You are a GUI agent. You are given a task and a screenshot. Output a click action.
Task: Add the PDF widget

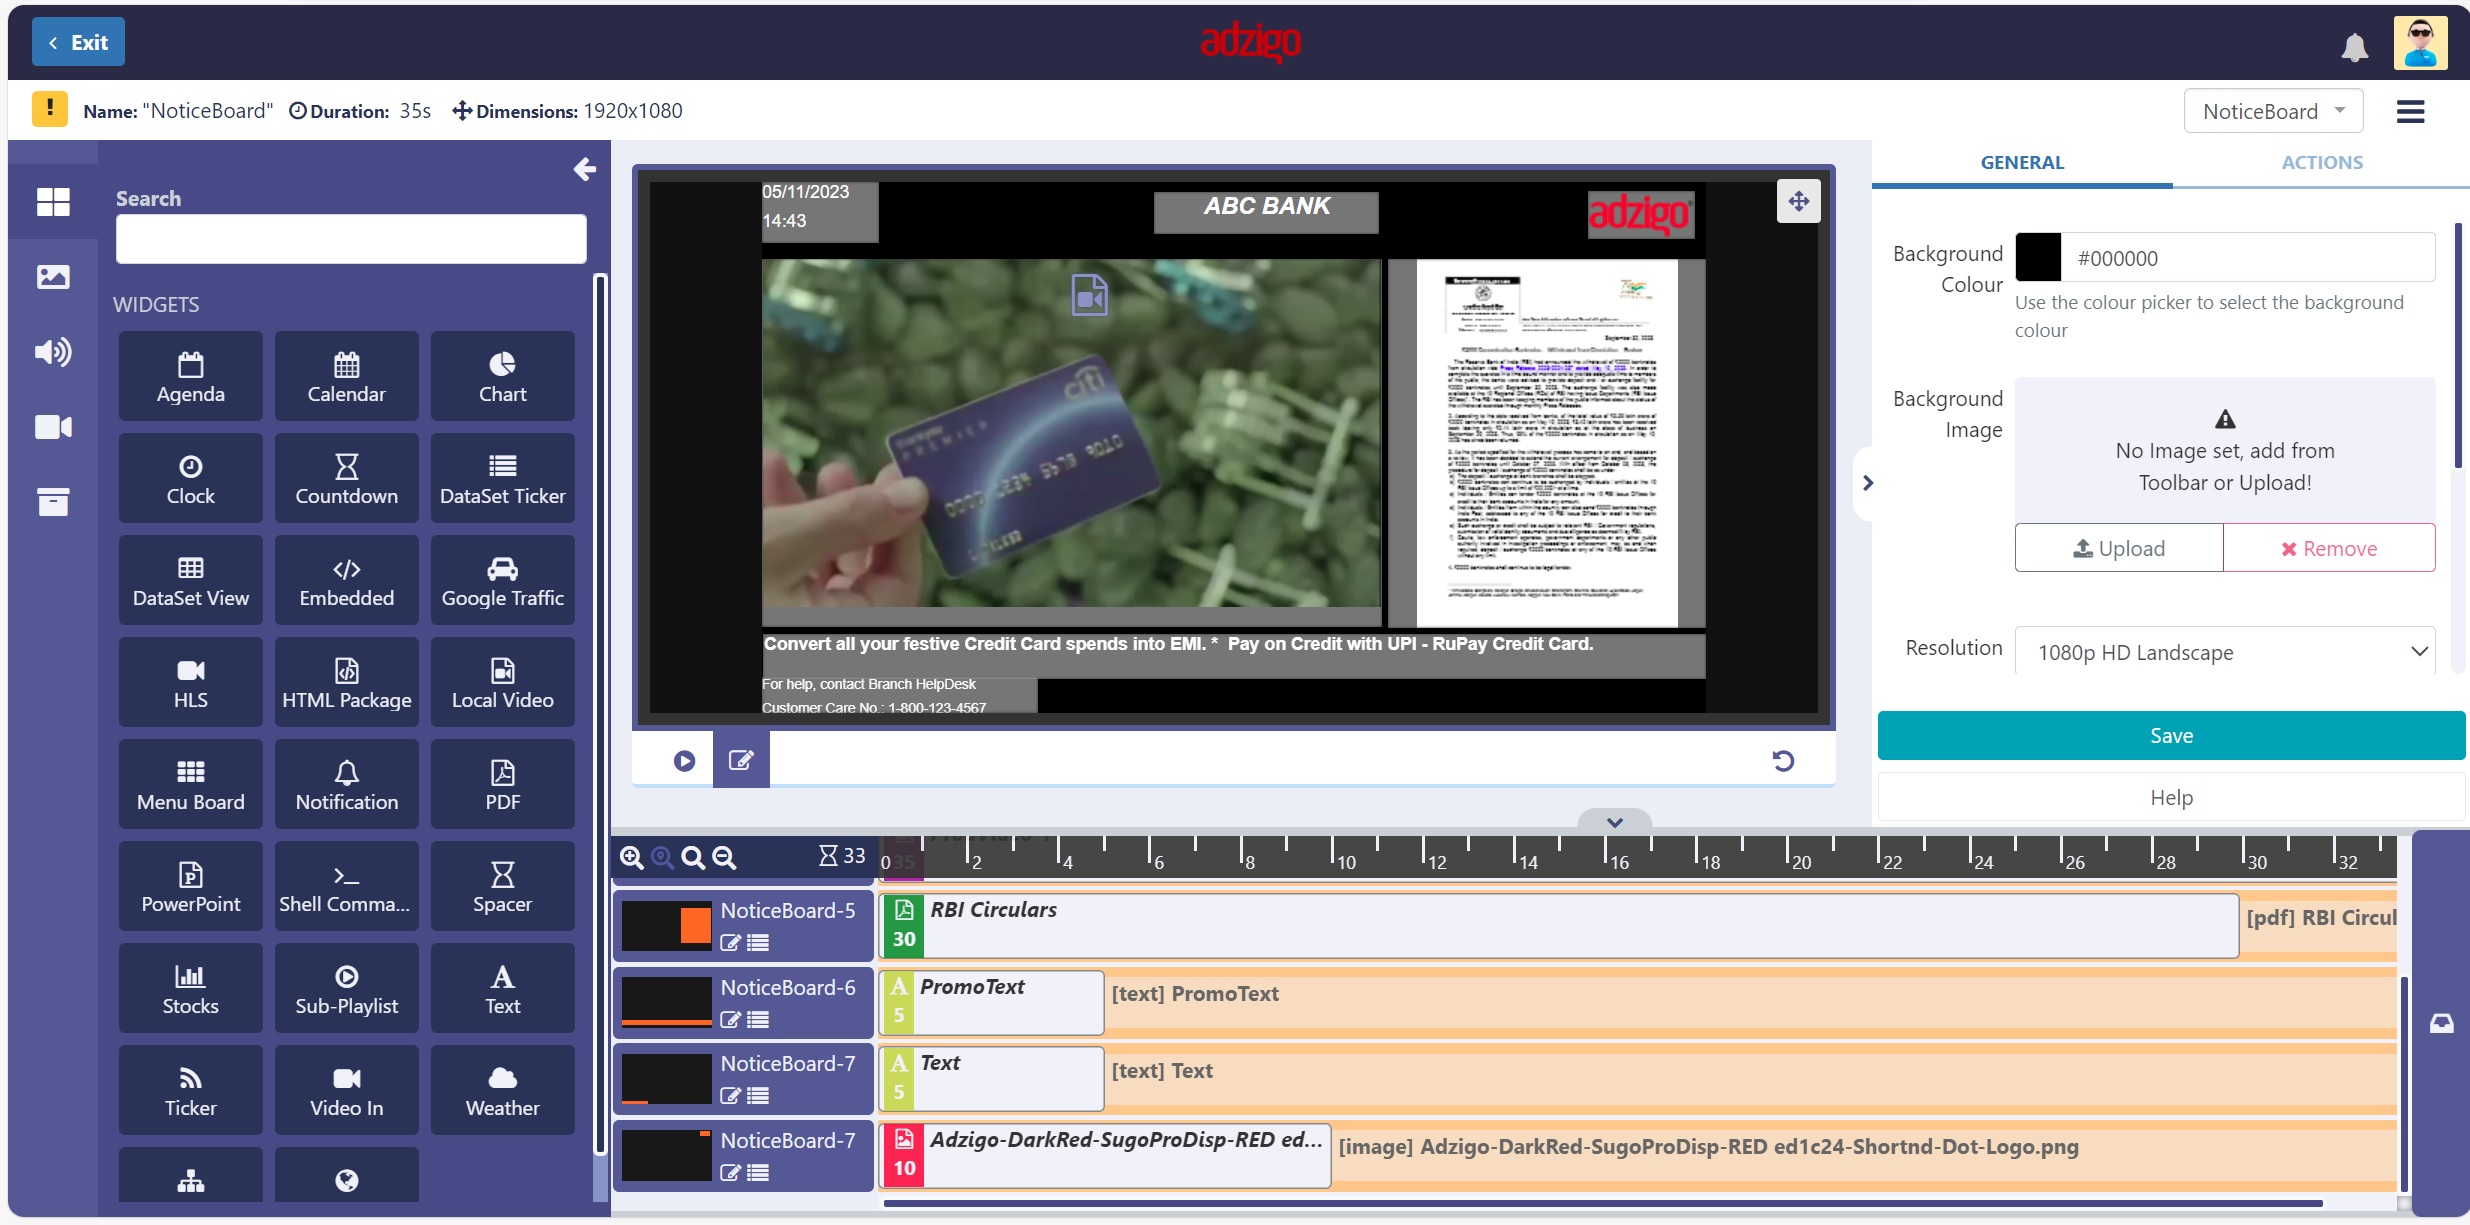point(502,784)
